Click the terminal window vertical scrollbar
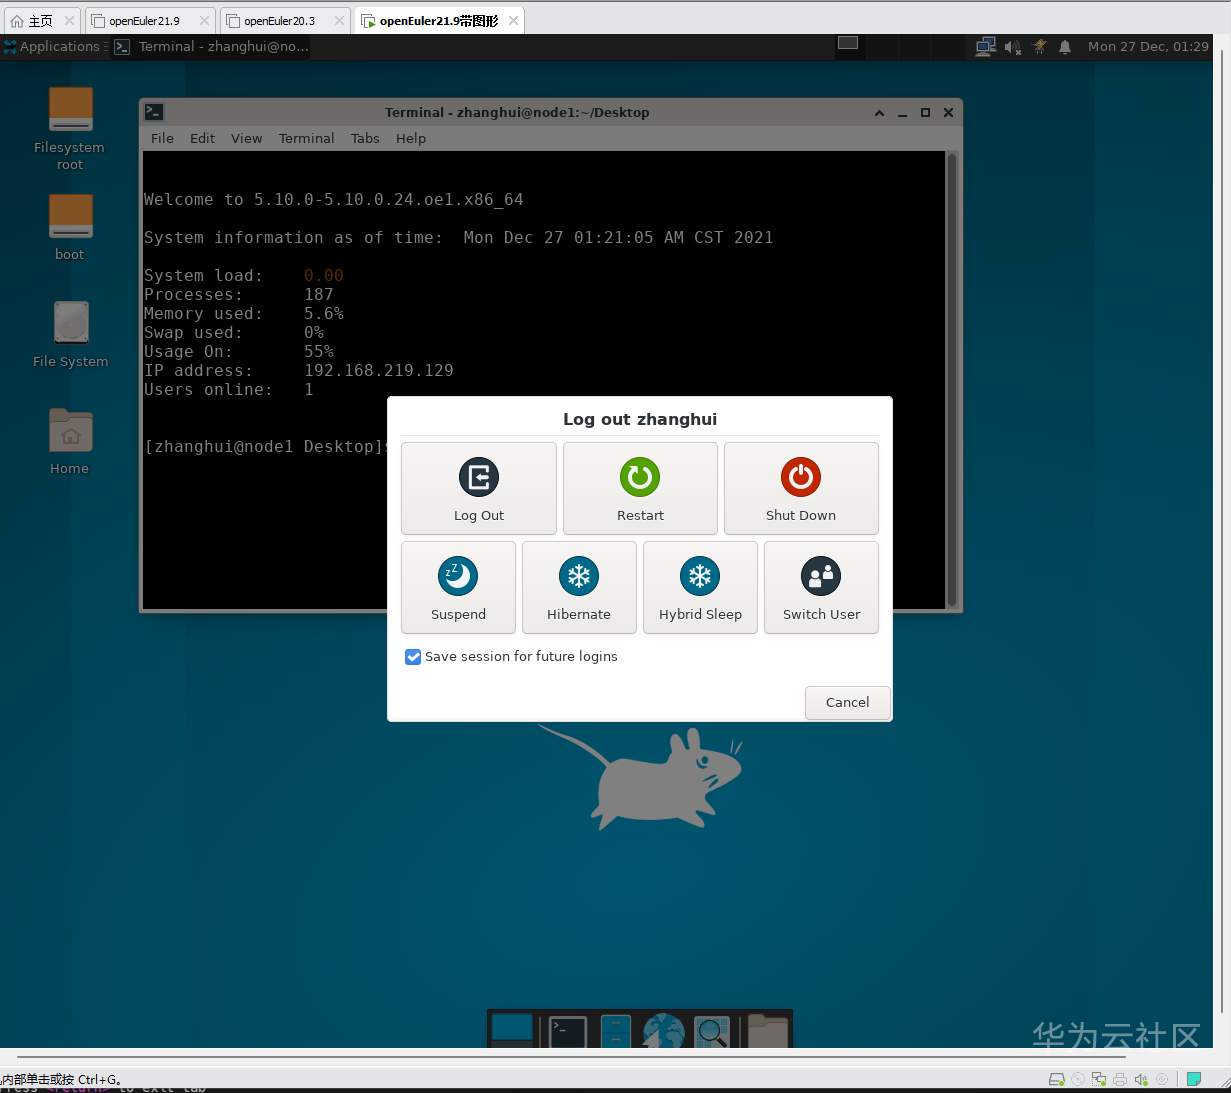 [x=952, y=380]
